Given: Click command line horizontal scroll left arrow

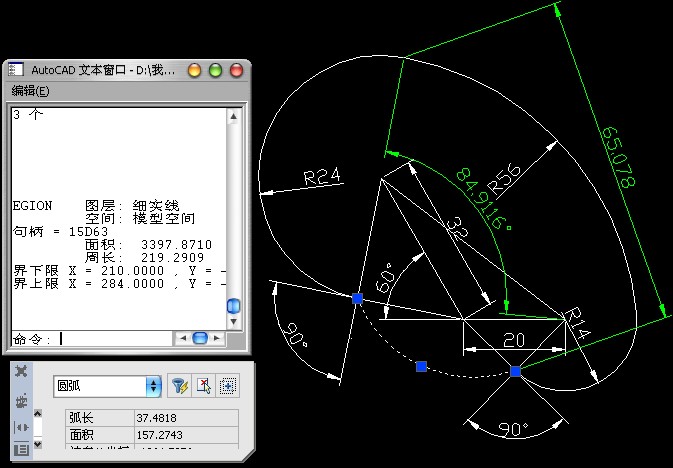Looking at the screenshot, I should click(x=183, y=338).
